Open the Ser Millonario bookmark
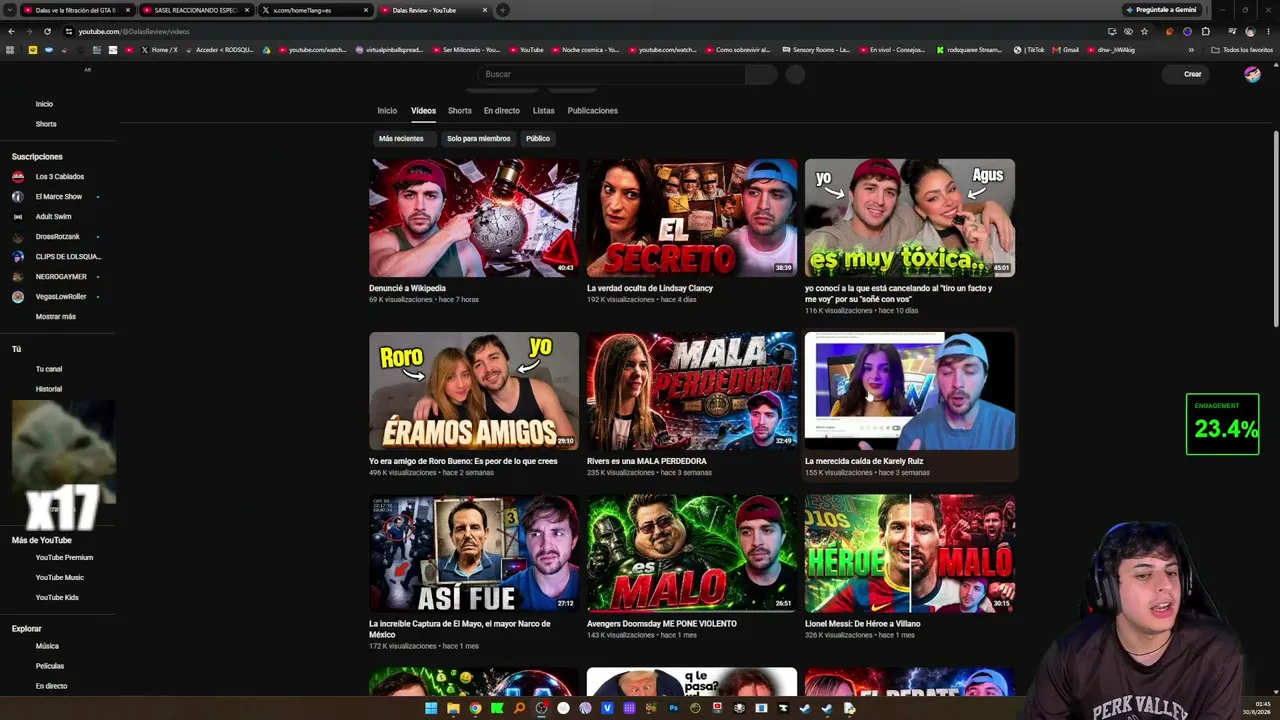 pos(466,50)
